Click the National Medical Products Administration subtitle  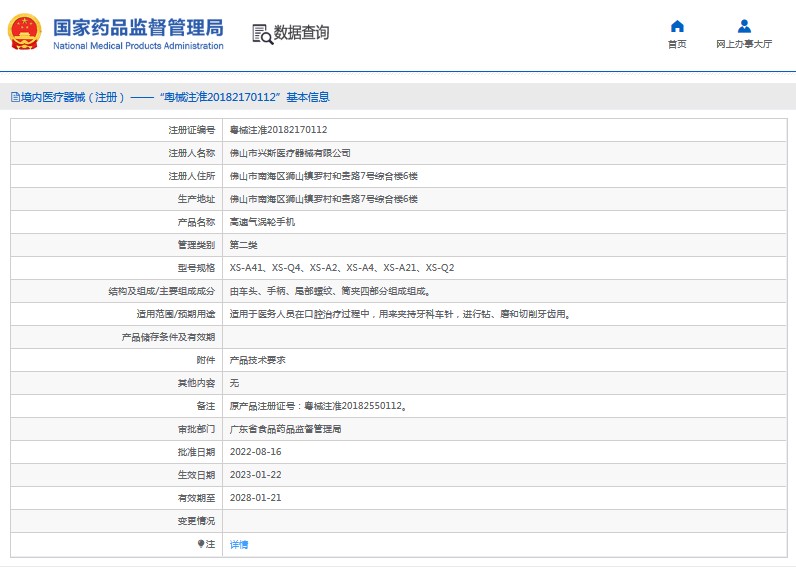click(x=137, y=46)
